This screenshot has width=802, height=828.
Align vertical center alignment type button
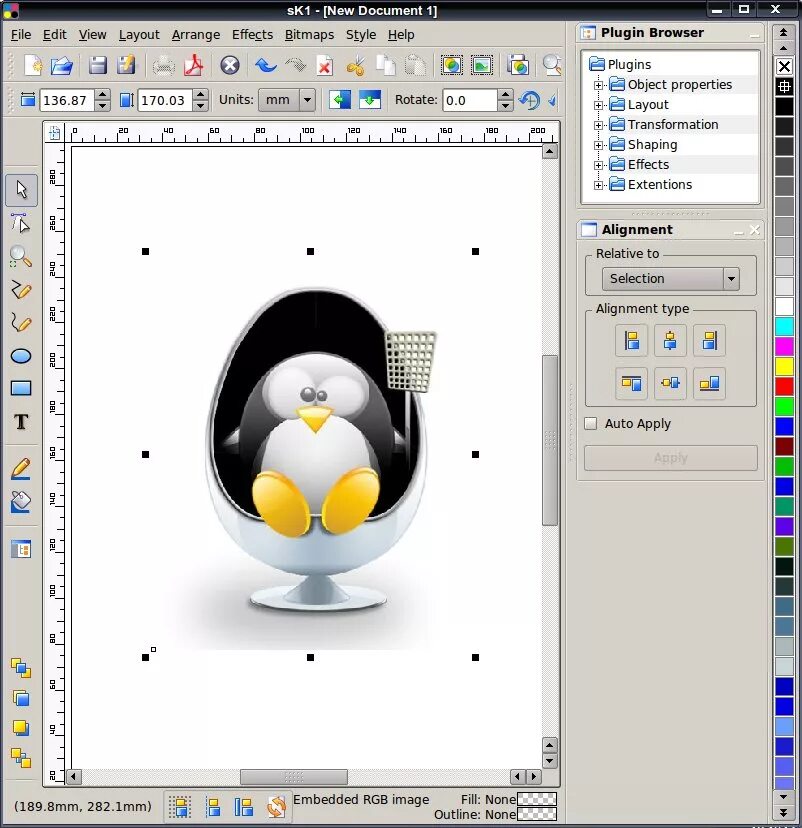click(x=670, y=383)
